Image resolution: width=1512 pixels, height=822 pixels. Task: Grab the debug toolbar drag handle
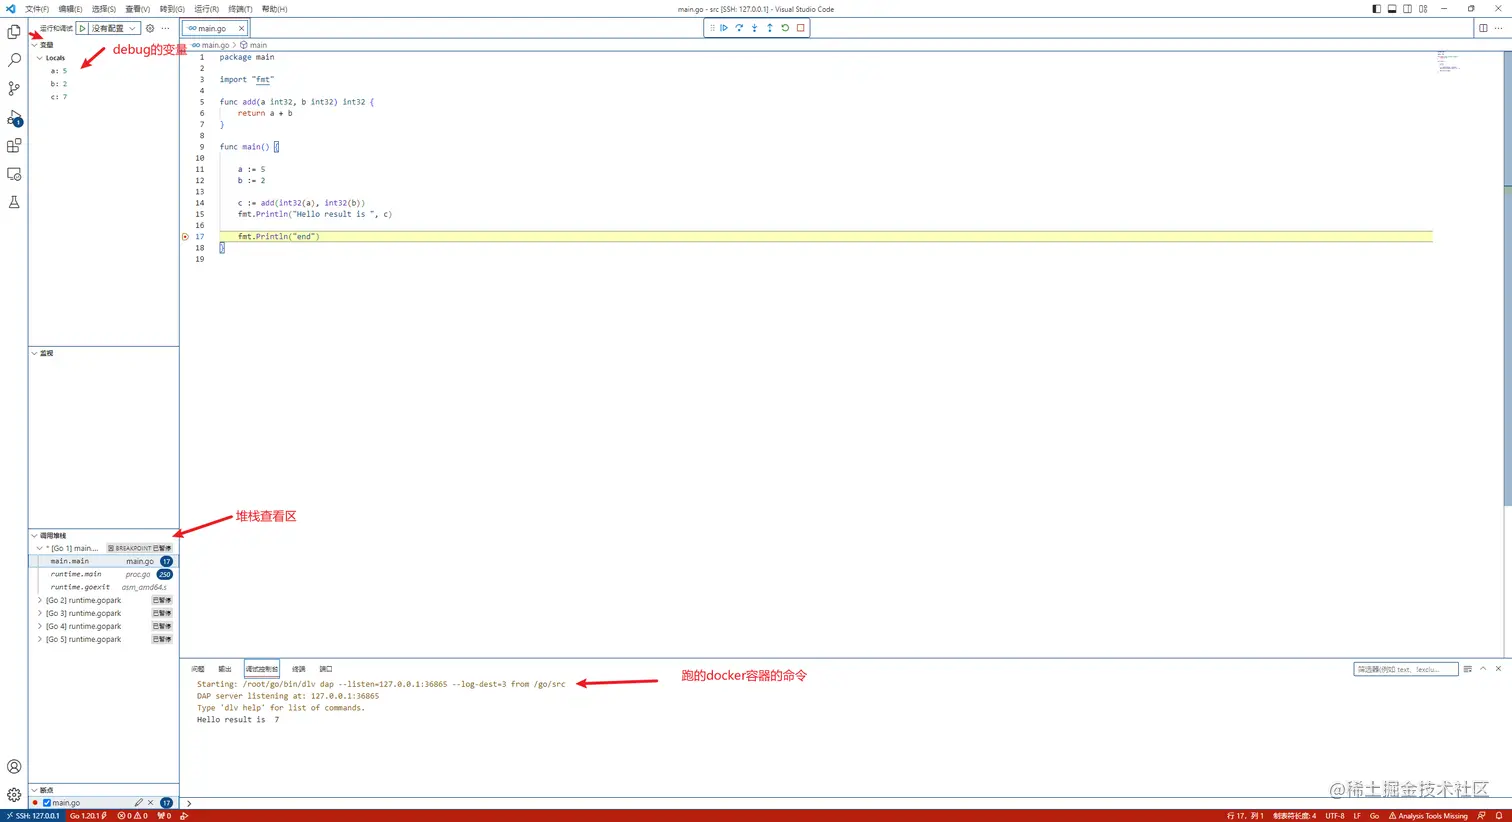click(712, 28)
